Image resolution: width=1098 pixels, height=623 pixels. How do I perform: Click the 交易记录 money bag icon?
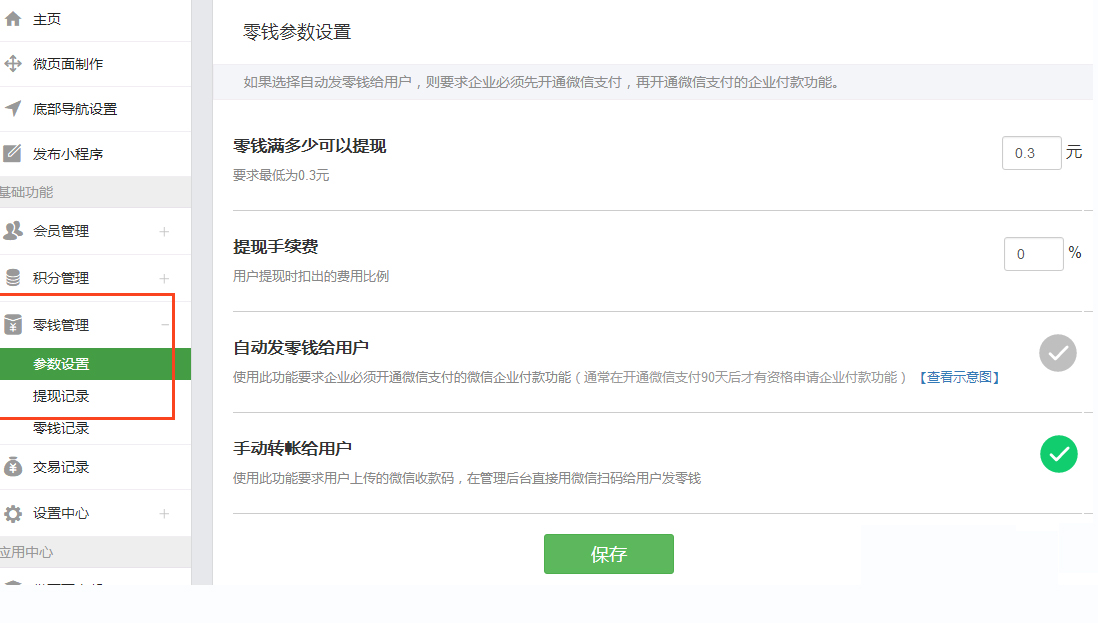point(13,467)
